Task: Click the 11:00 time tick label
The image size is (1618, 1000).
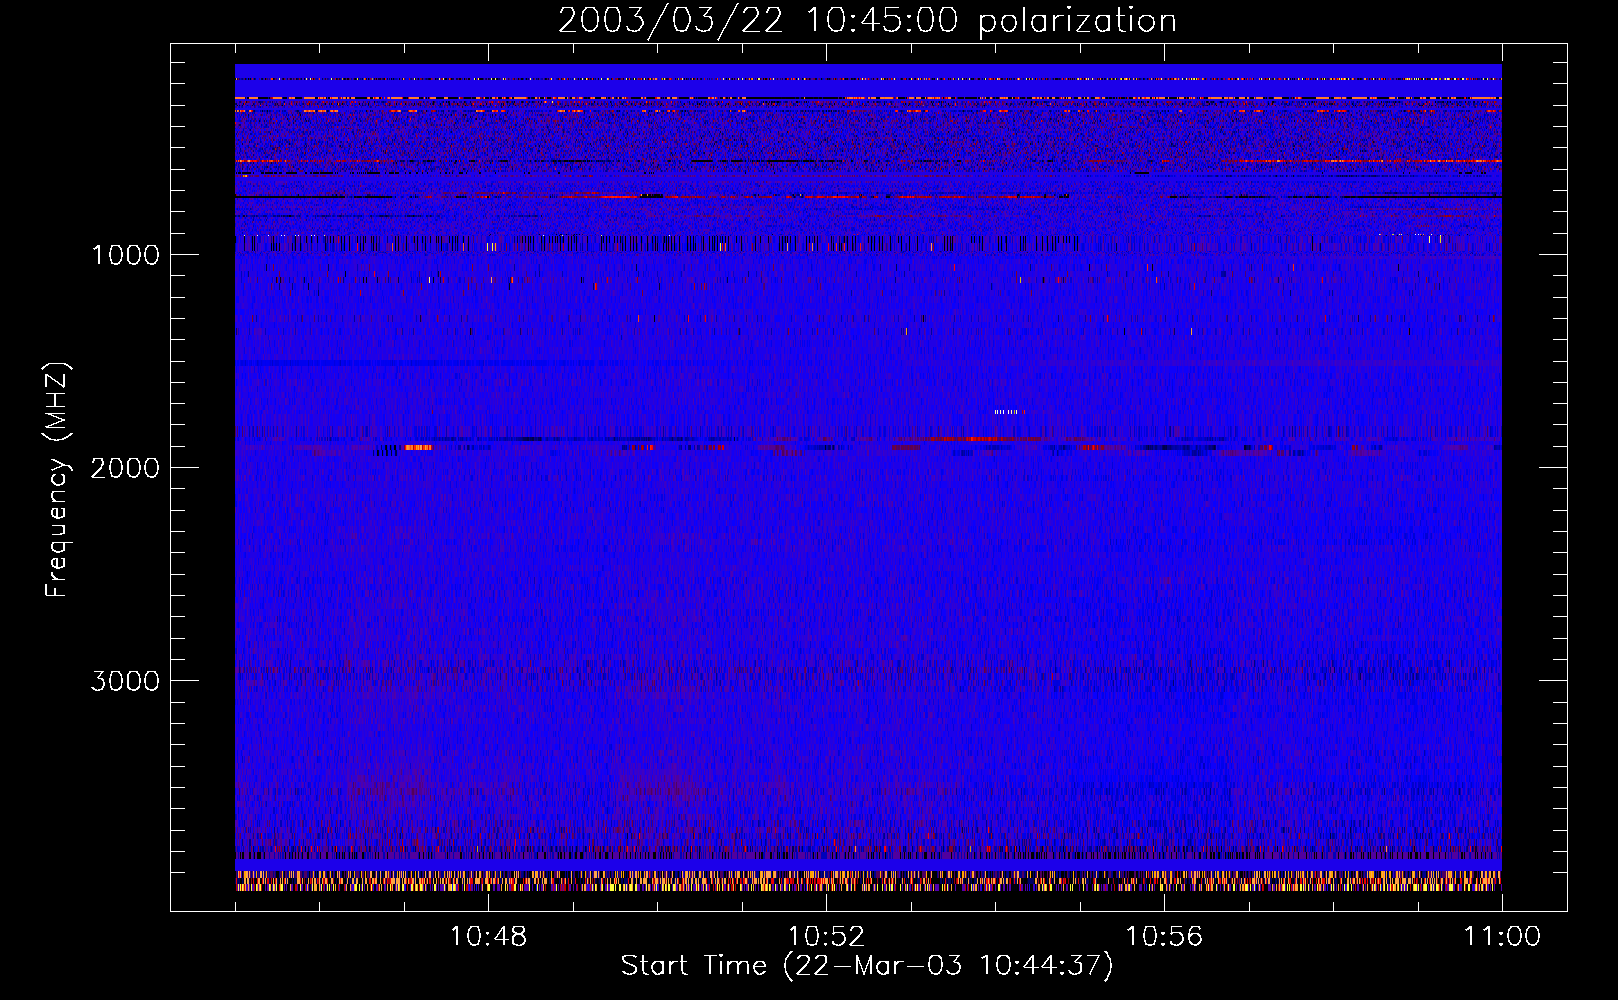Action: point(1502,937)
